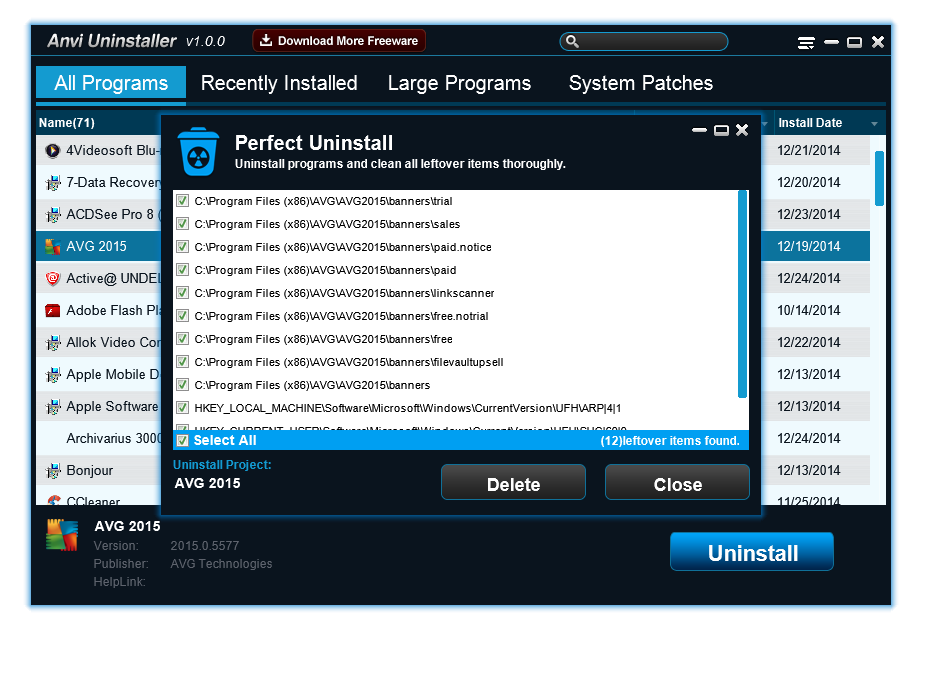Click the search magnifier icon

pos(573,42)
